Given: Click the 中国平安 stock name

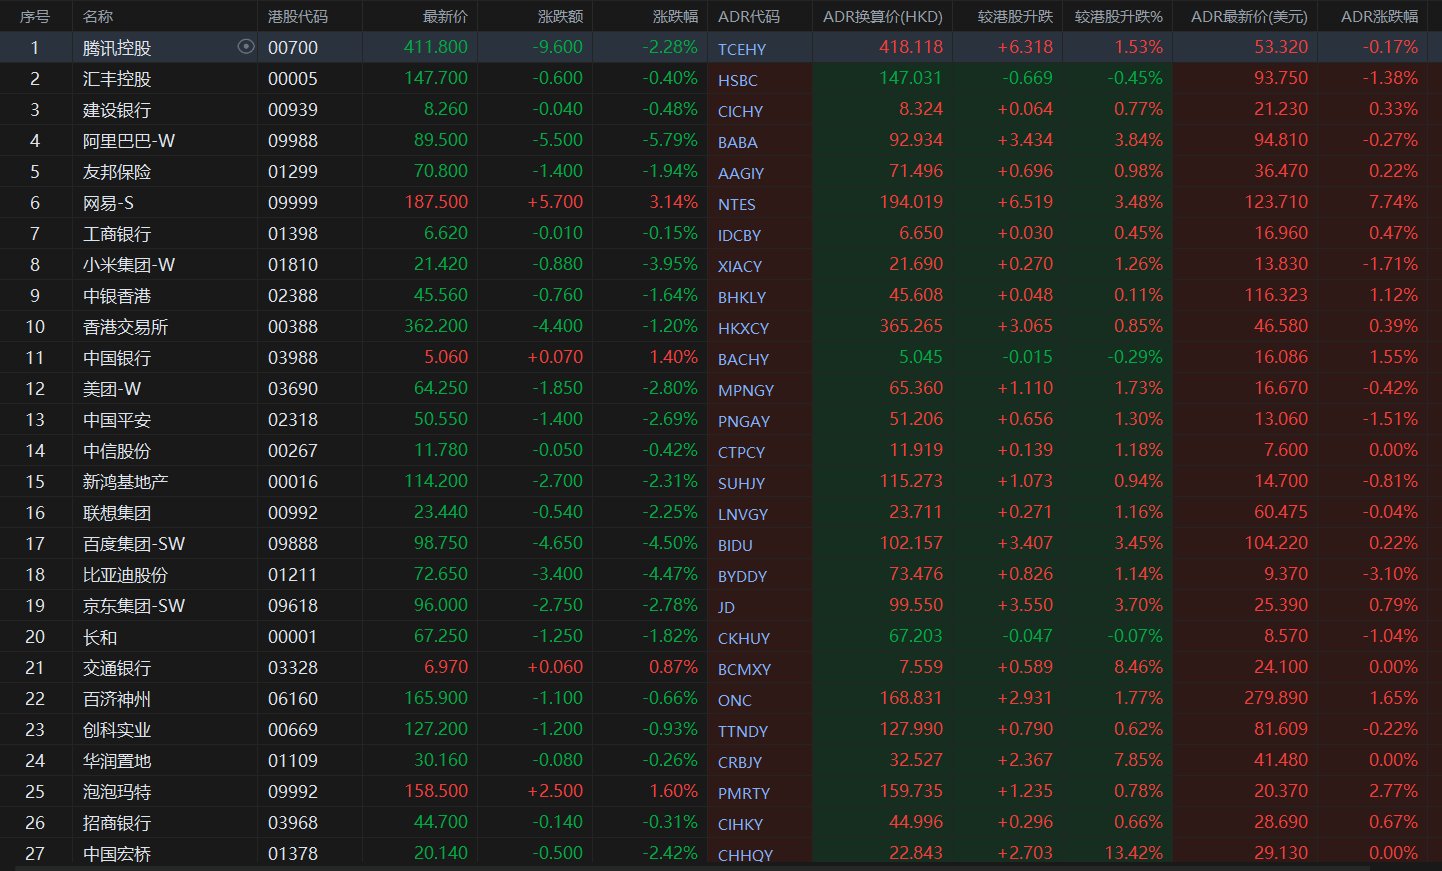Looking at the screenshot, I should click(117, 420).
